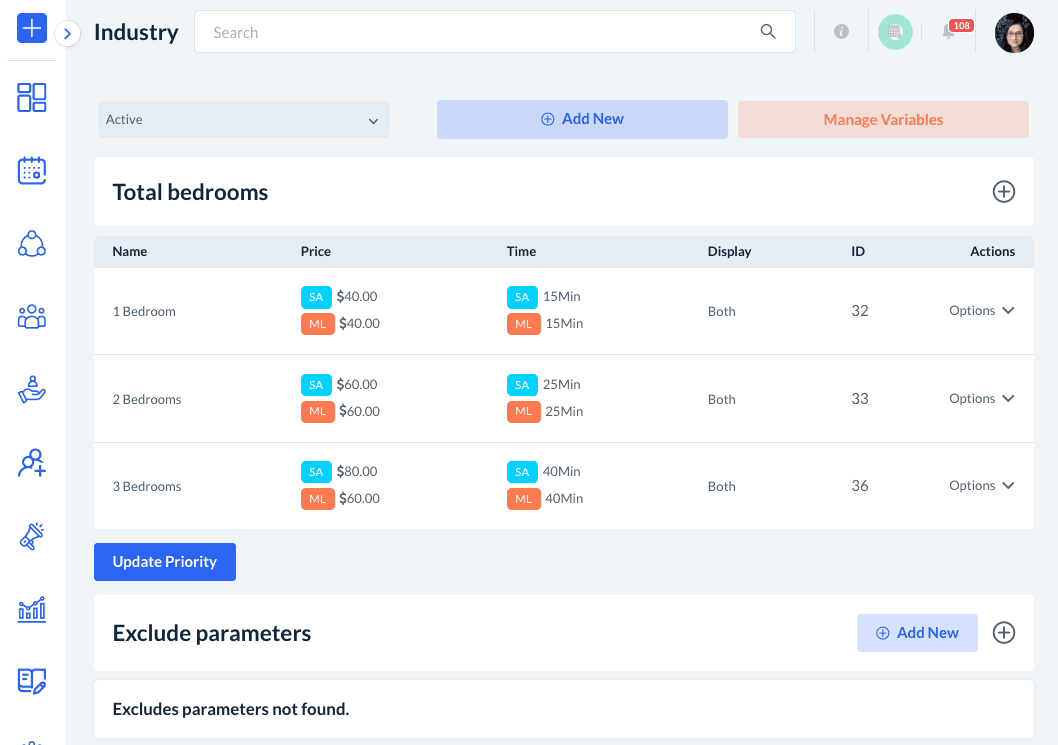Open the notifications bell with 108 badge

pos(948,32)
